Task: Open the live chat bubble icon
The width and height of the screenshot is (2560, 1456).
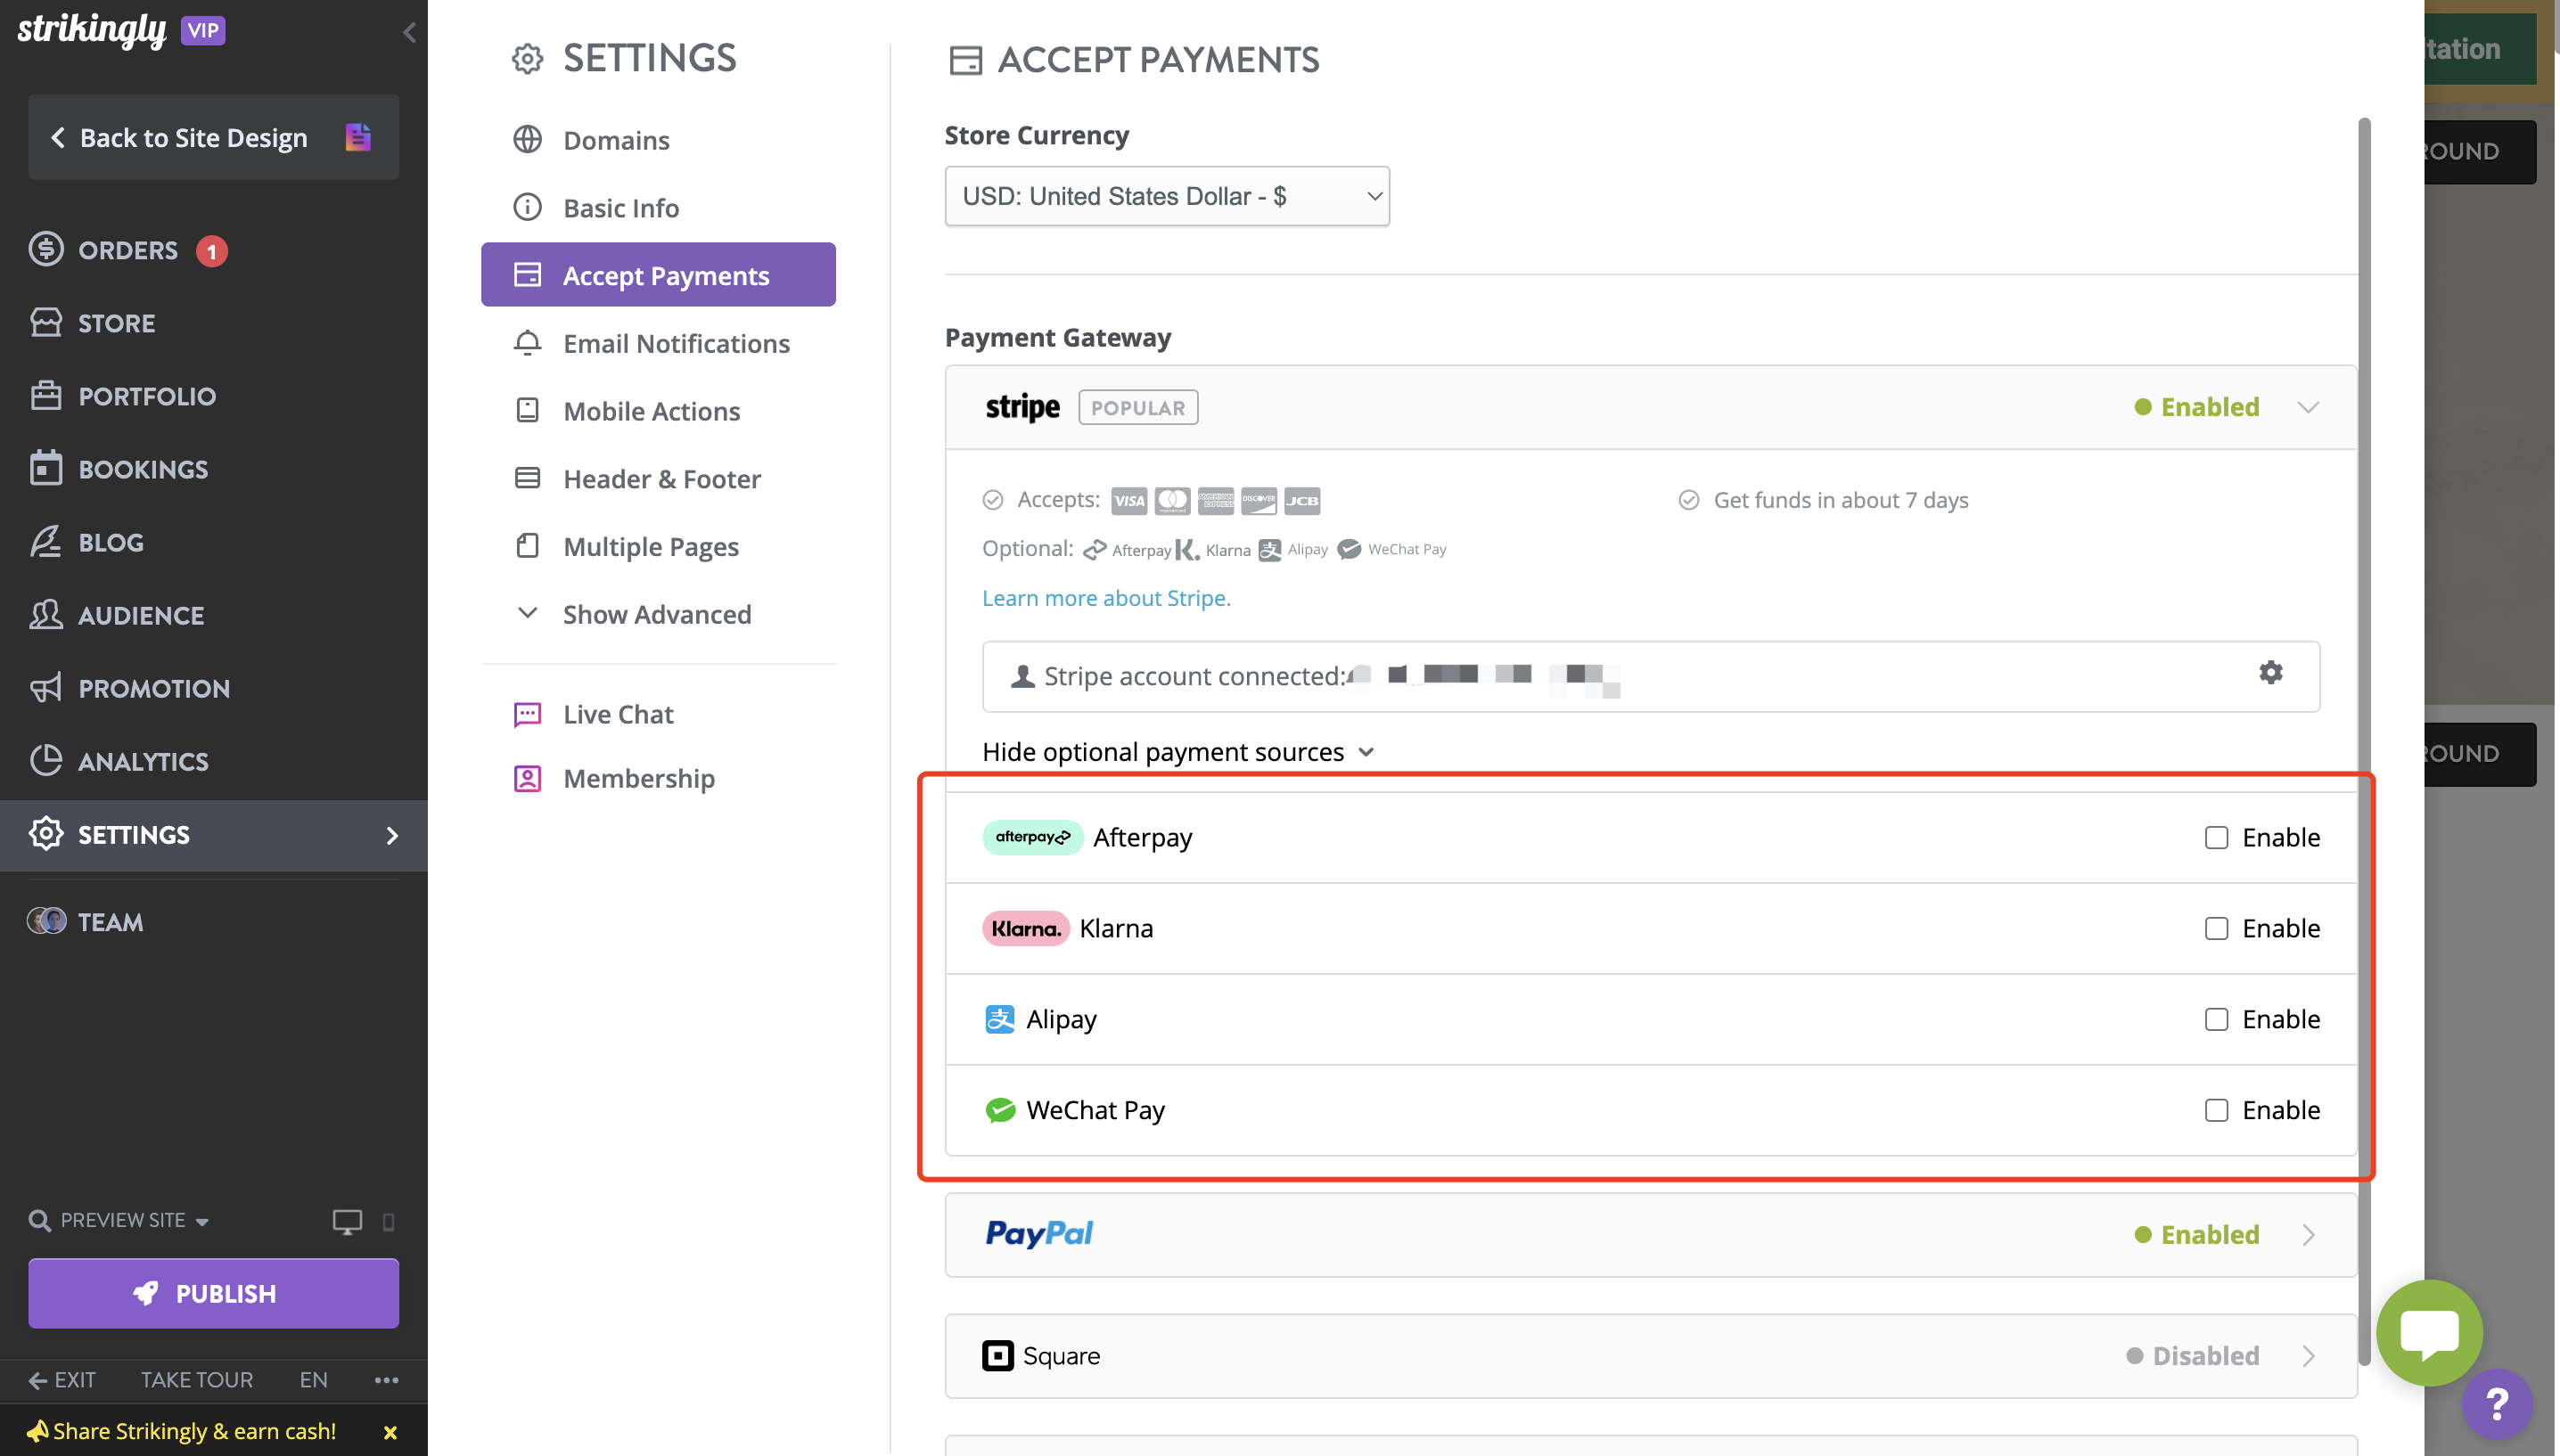Action: tap(2429, 1332)
